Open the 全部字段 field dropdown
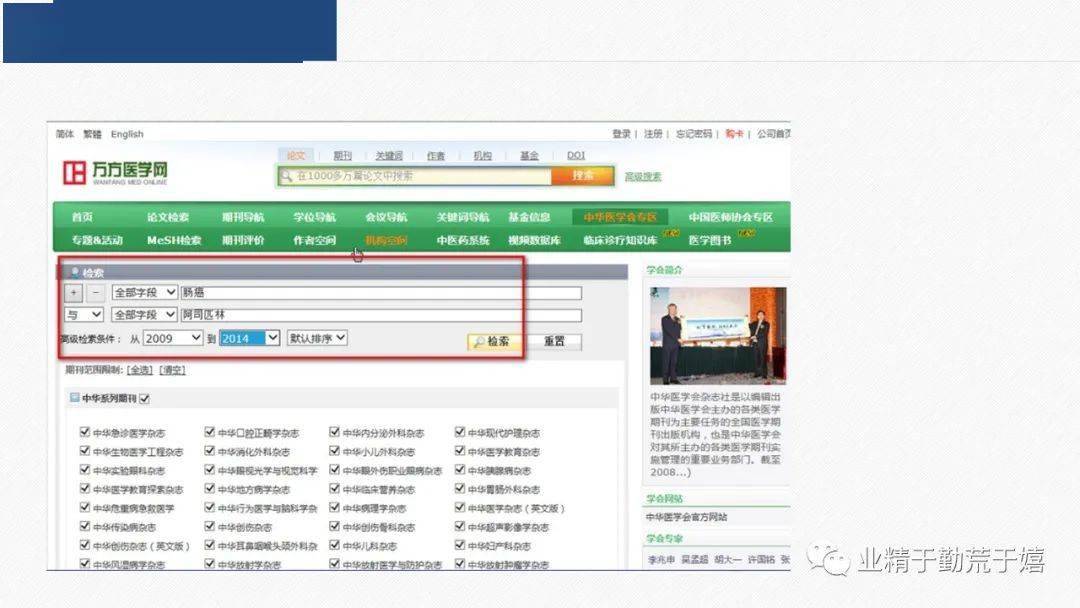The height and width of the screenshot is (608, 1080). [x=143, y=293]
